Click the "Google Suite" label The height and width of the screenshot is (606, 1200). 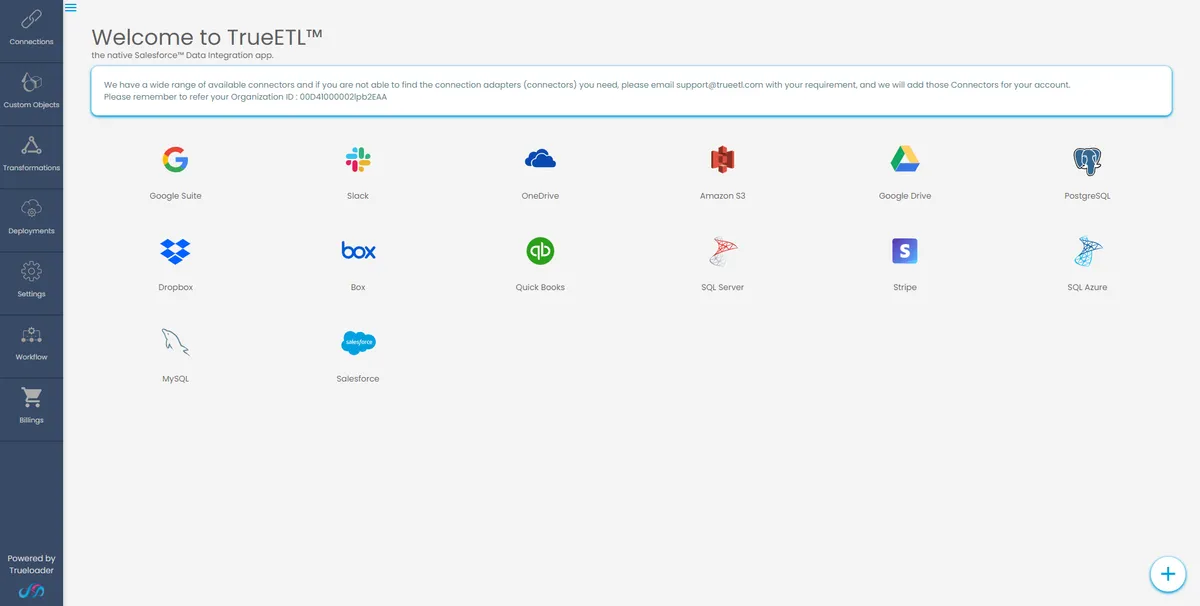coord(175,196)
